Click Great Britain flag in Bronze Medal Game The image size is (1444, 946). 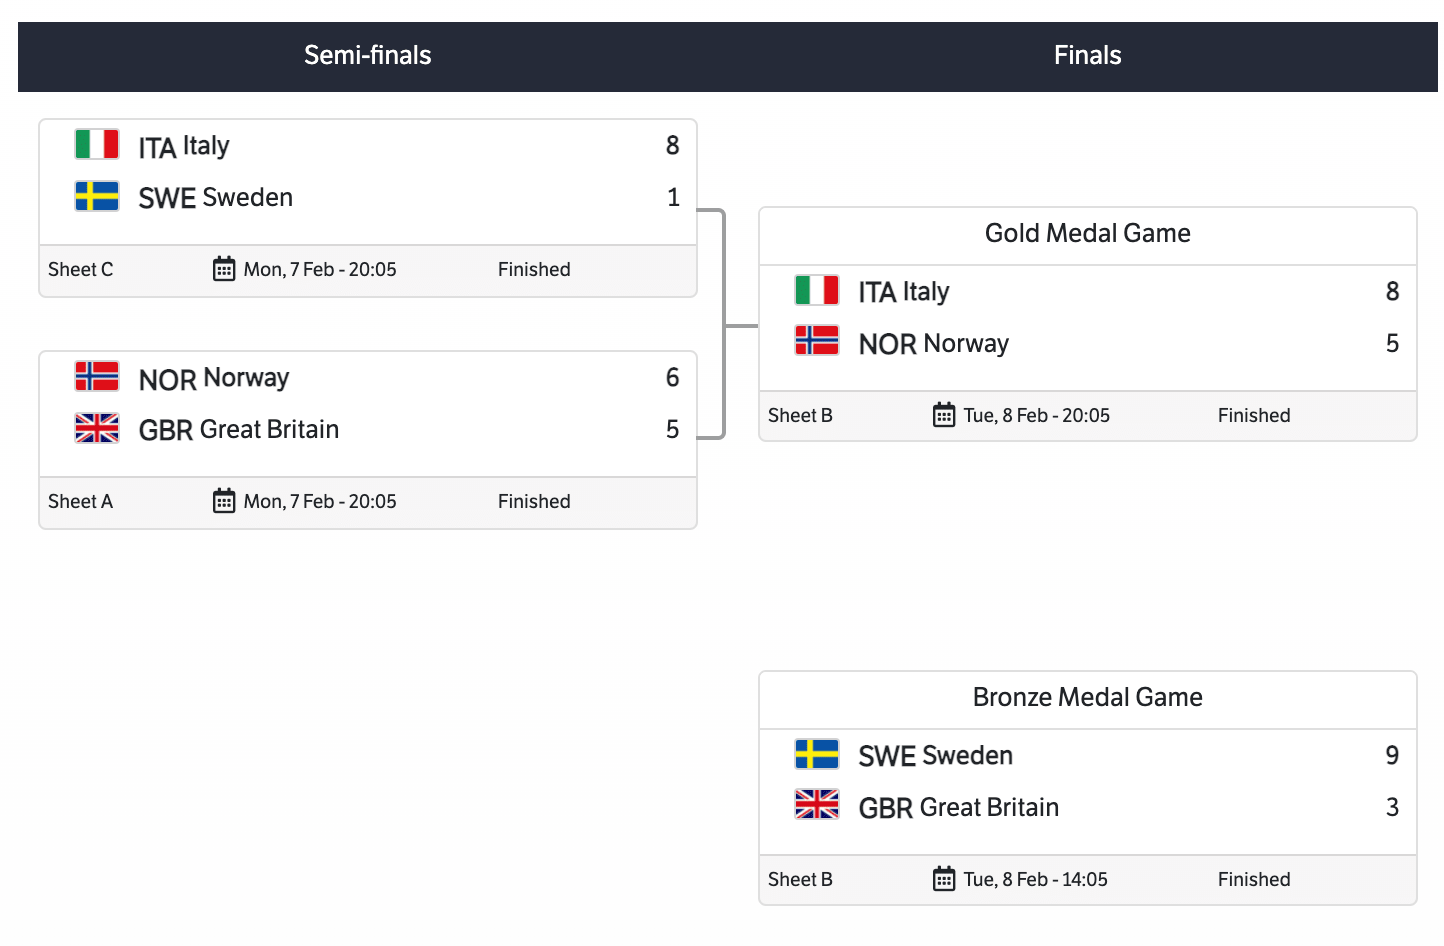[817, 805]
